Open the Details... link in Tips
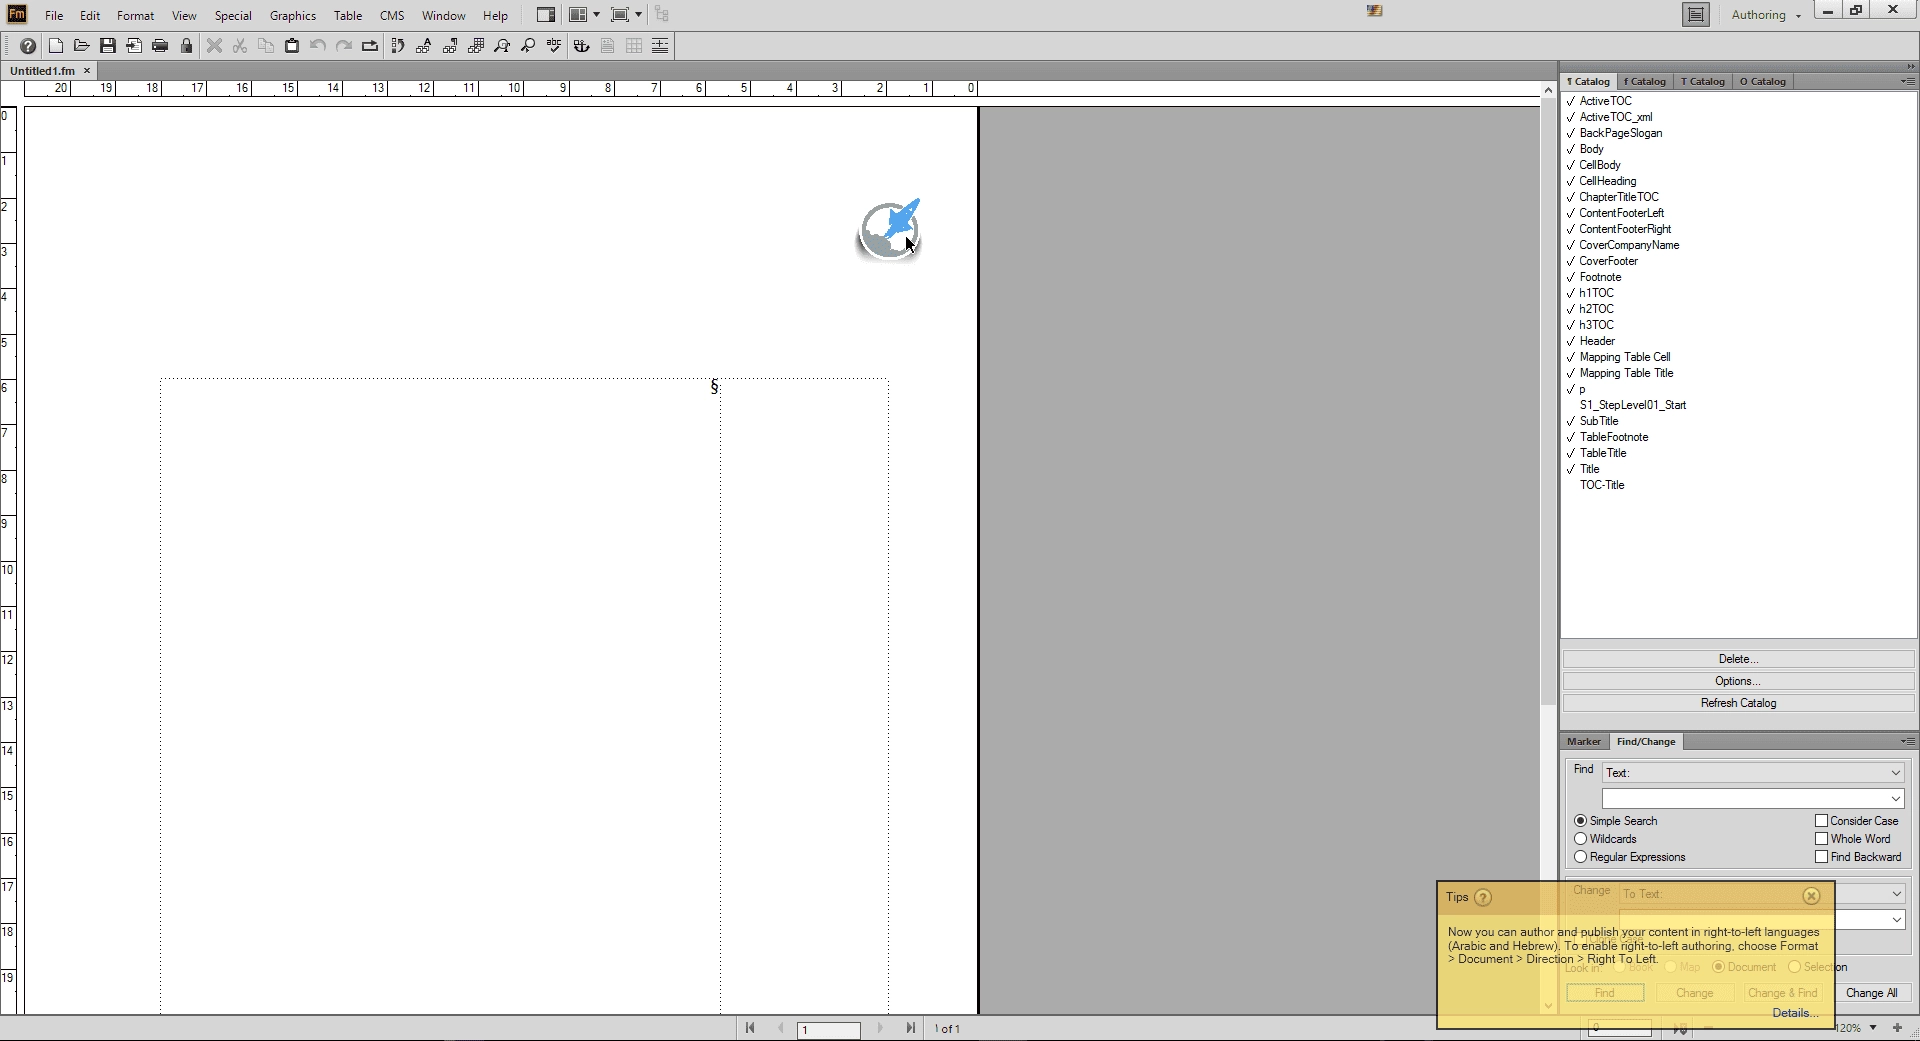Image resolution: width=1920 pixels, height=1041 pixels. click(1795, 1013)
